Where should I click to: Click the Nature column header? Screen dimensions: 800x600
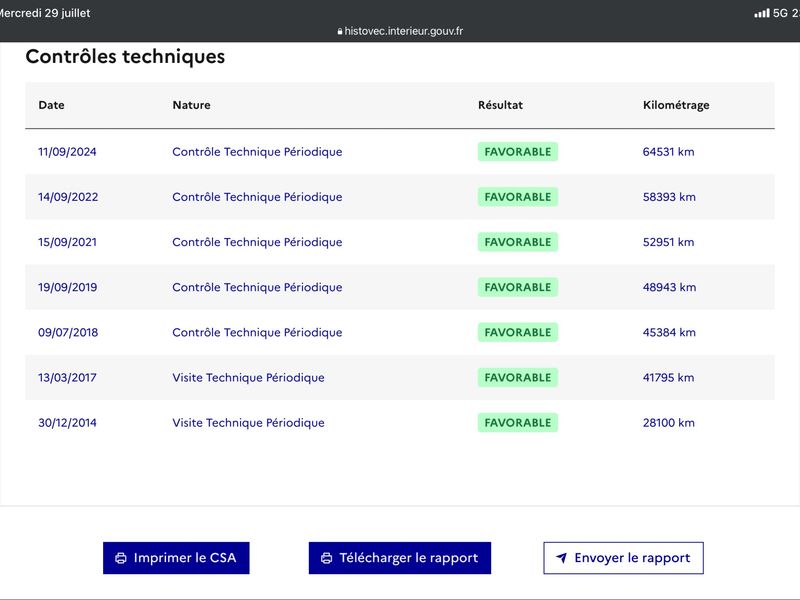pyautogui.click(x=191, y=105)
